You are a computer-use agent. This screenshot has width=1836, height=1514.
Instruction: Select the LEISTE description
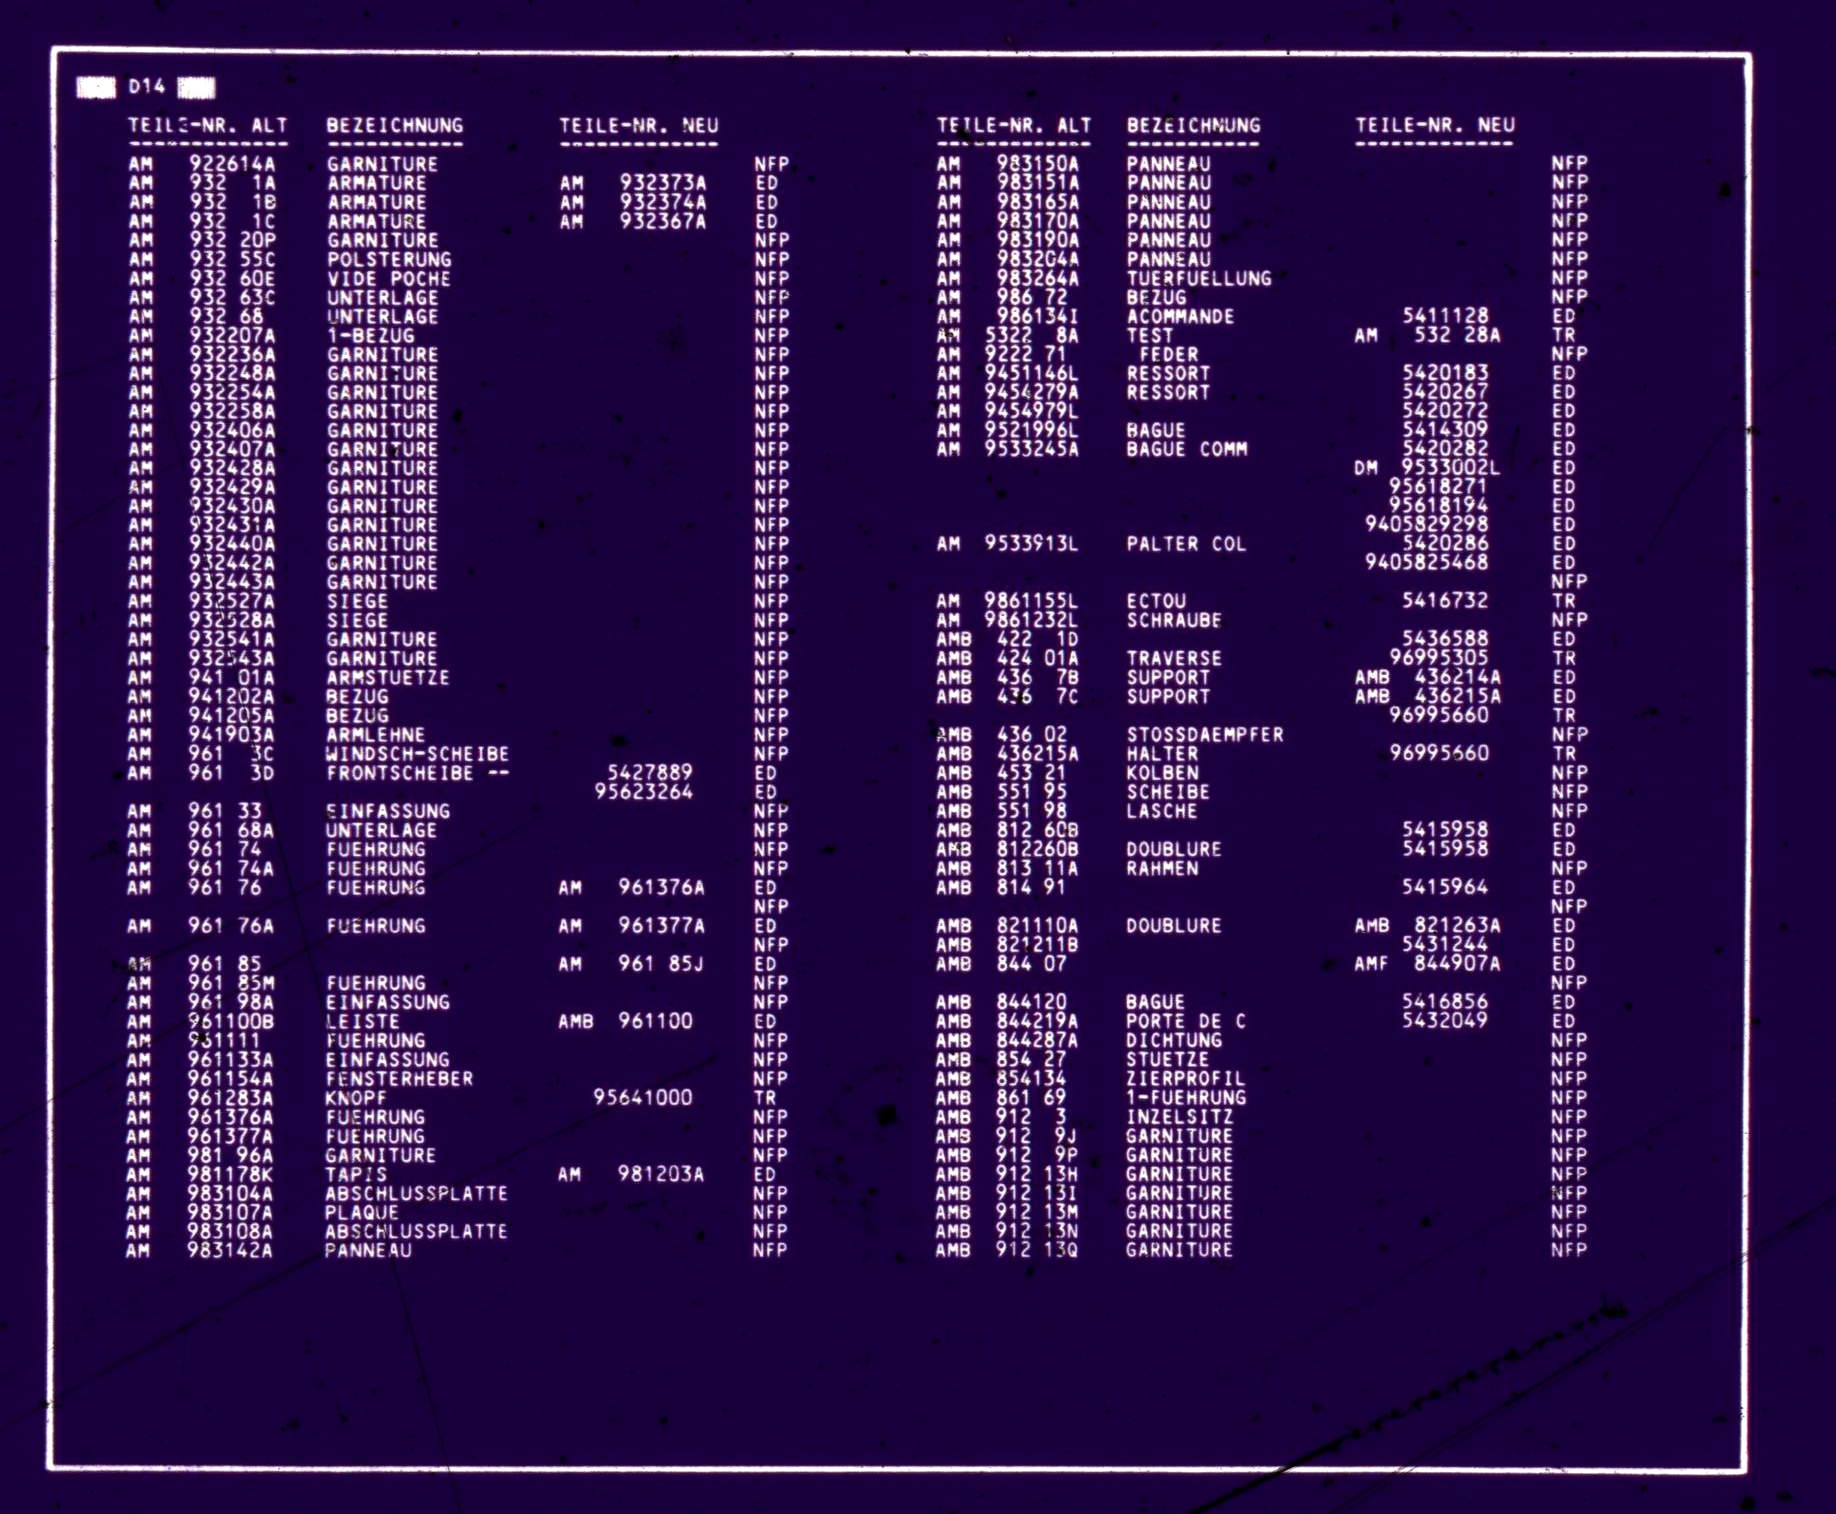(x=363, y=1021)
